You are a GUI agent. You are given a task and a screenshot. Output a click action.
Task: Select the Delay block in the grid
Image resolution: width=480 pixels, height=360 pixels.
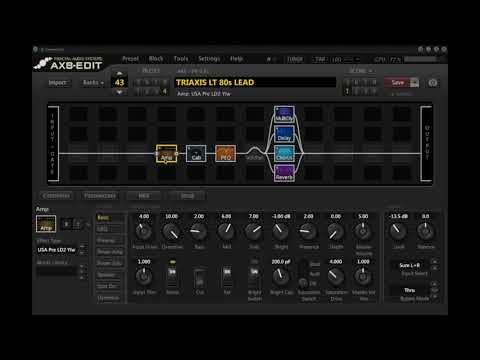coord(284,134)
